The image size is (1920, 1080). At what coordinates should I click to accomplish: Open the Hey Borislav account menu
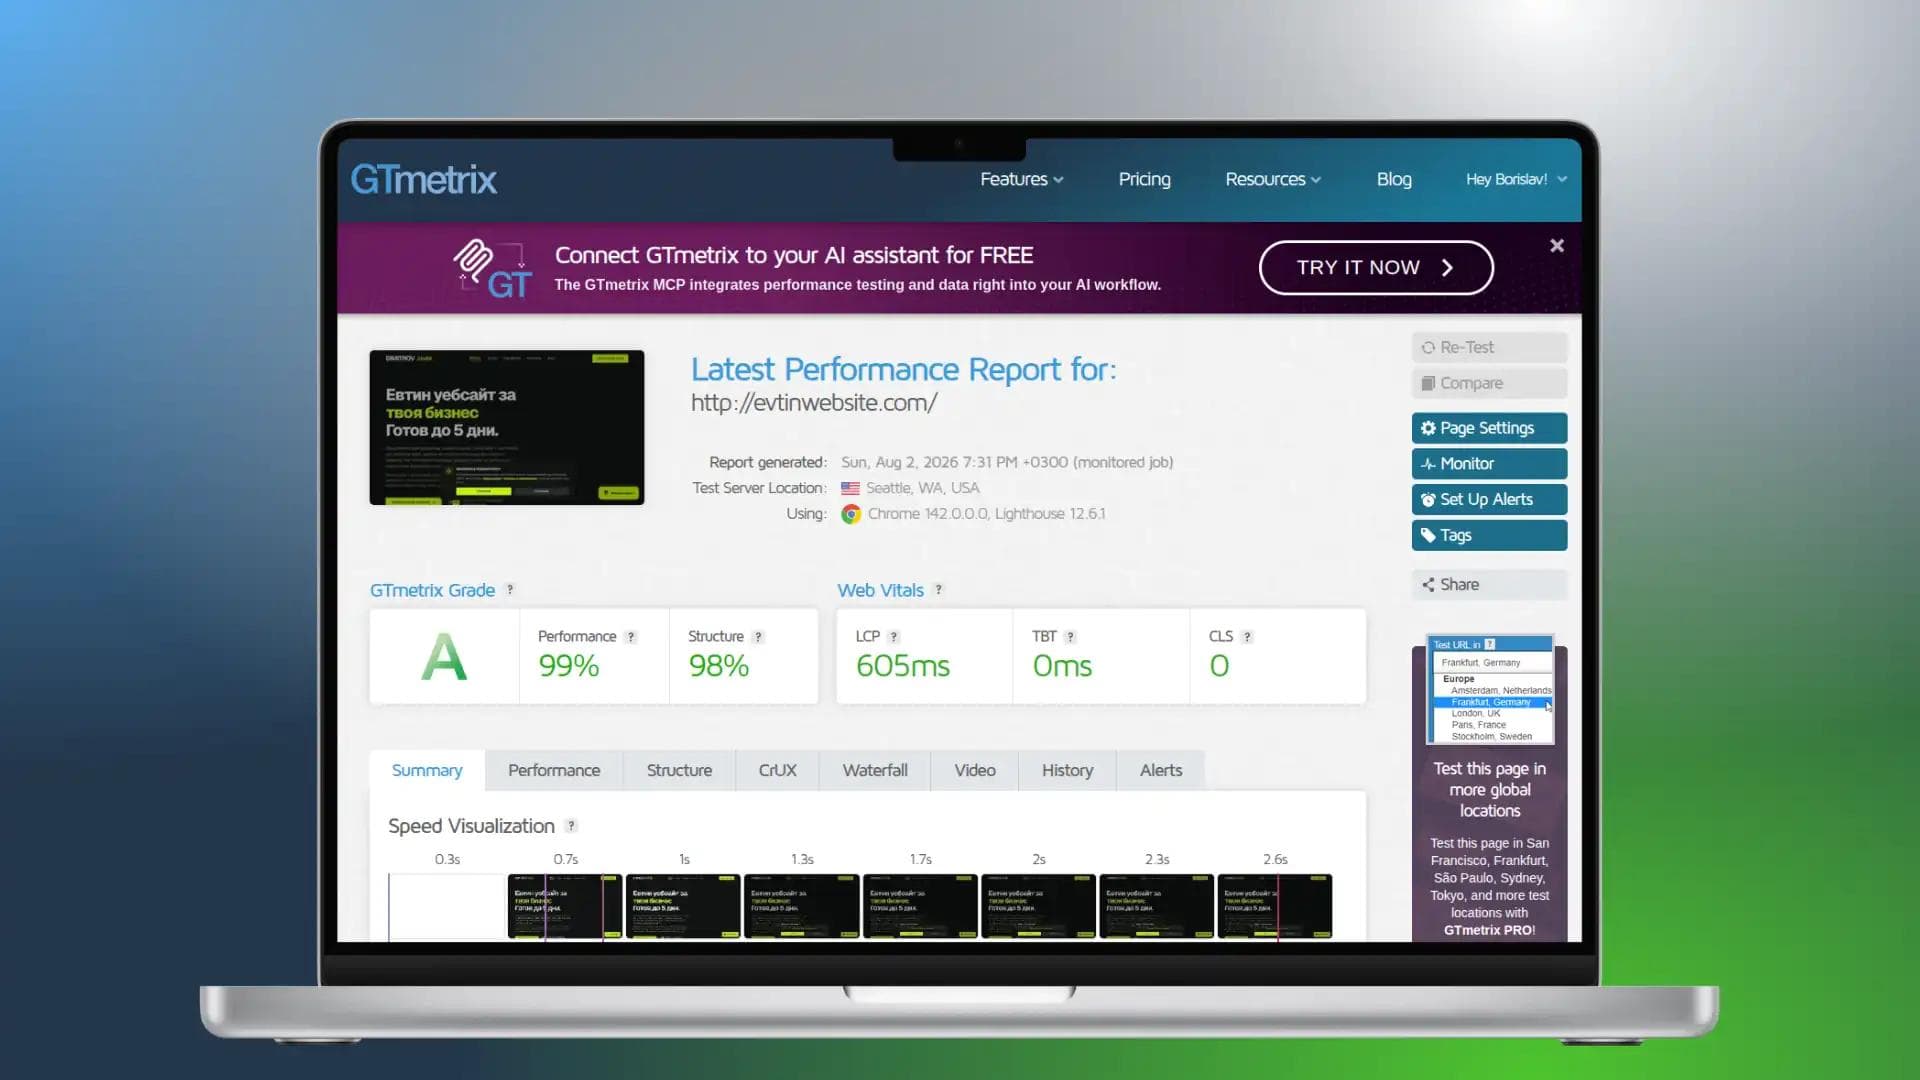click(1516, 179)
